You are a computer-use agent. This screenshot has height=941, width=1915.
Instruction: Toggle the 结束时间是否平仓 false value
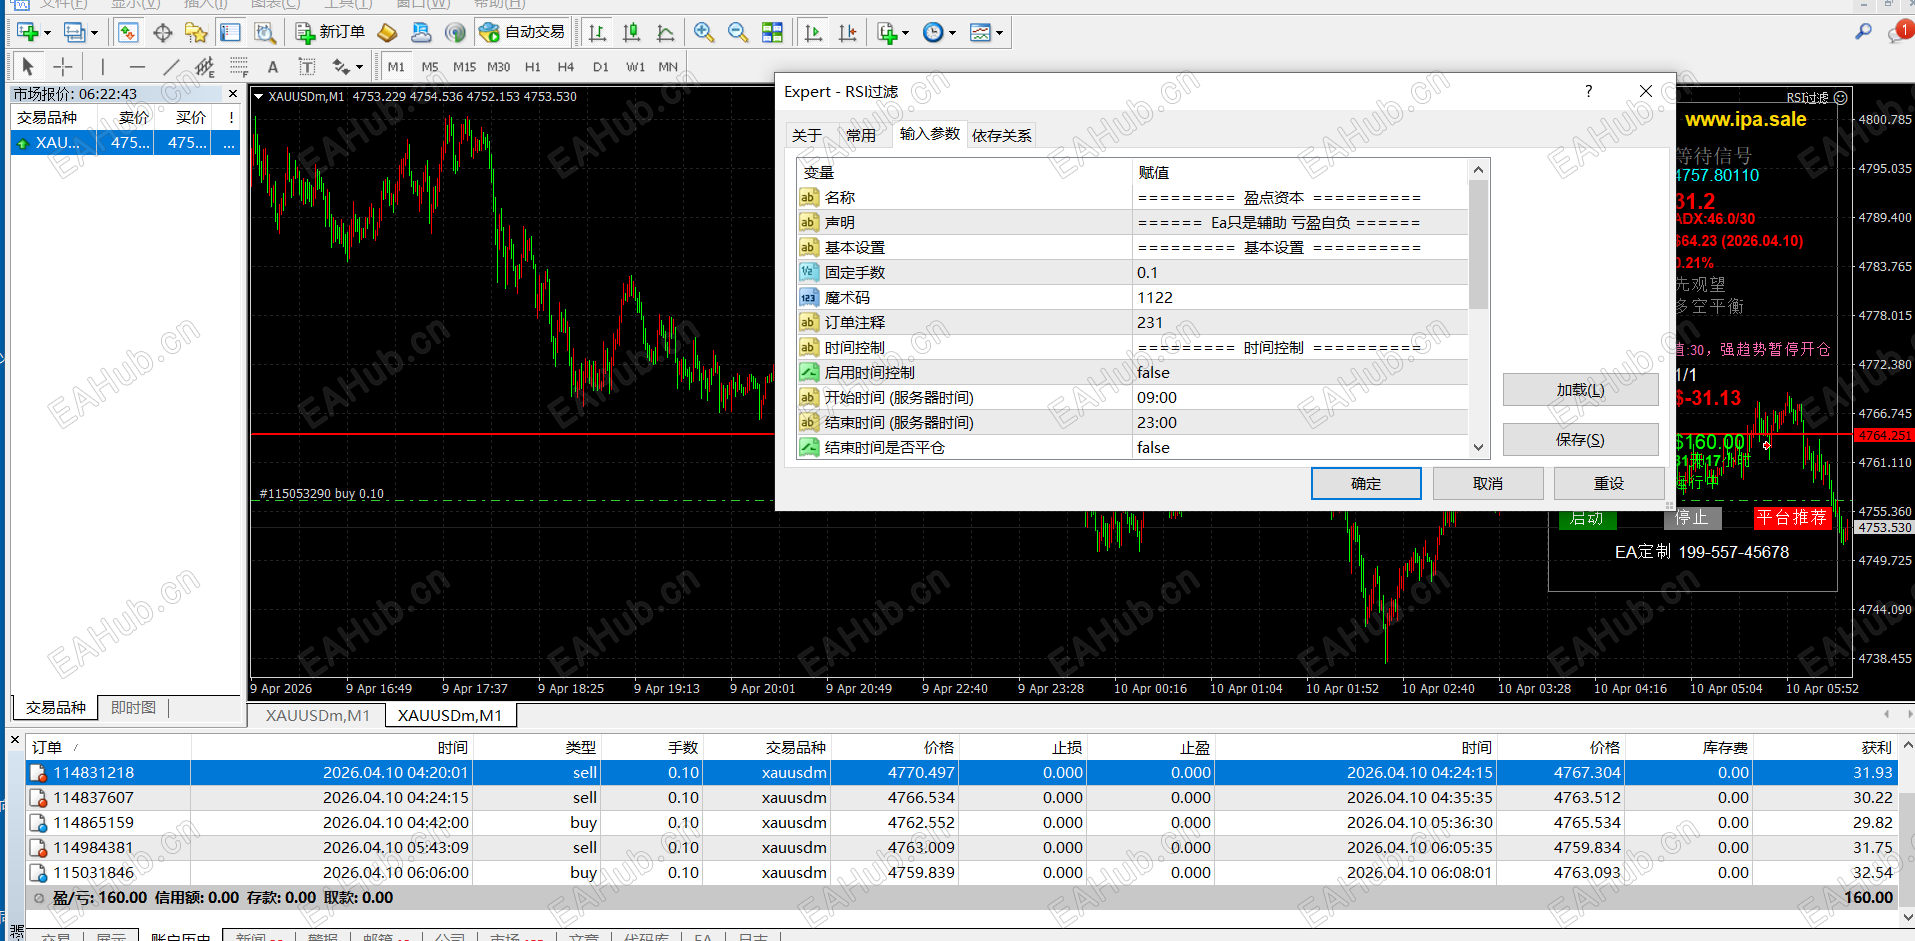pos(1300,447)
